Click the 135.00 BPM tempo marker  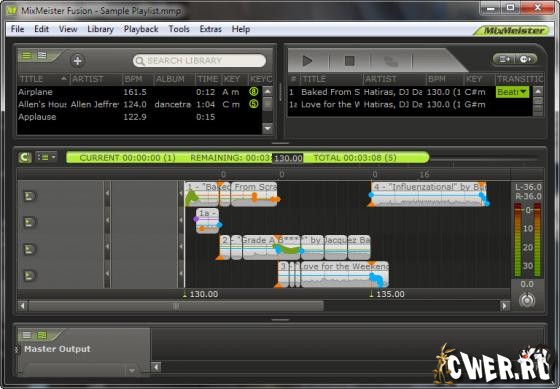(388, 294)
